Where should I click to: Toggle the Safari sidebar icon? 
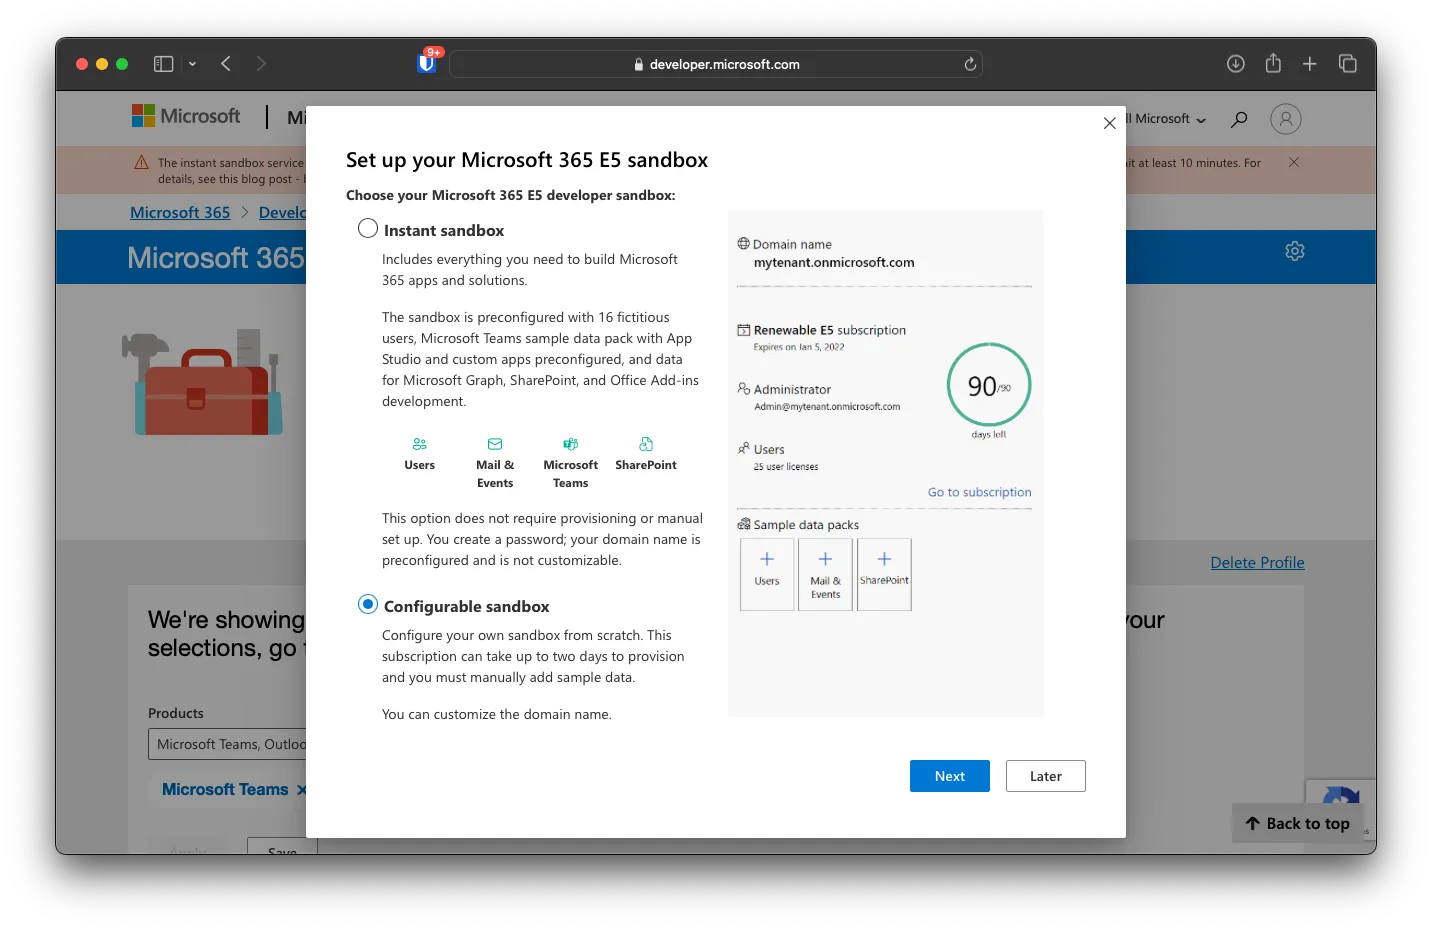point(163,64)
